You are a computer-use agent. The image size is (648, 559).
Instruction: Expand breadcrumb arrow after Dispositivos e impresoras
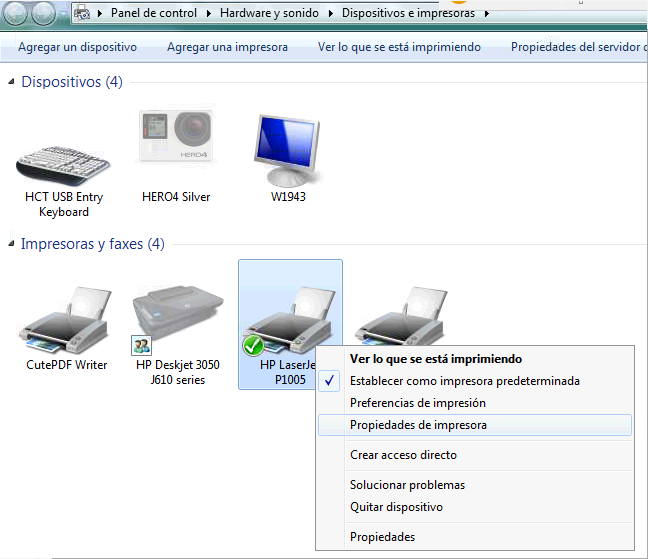click(x=487, y=14)
